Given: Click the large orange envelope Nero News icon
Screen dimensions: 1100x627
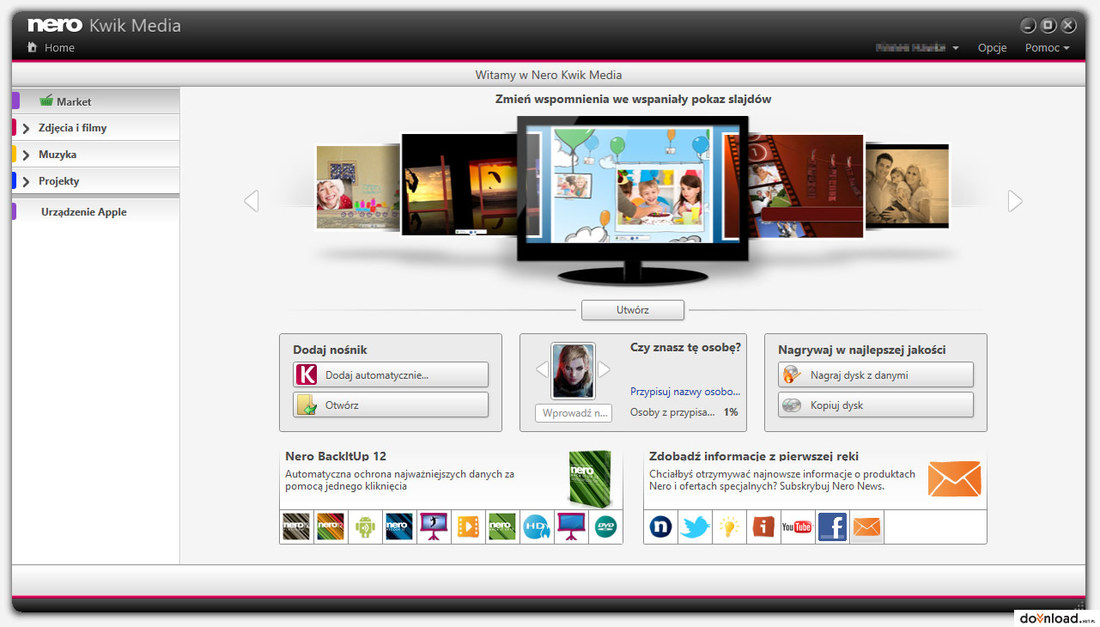Looking at the screenshot, I should (954, 479).
